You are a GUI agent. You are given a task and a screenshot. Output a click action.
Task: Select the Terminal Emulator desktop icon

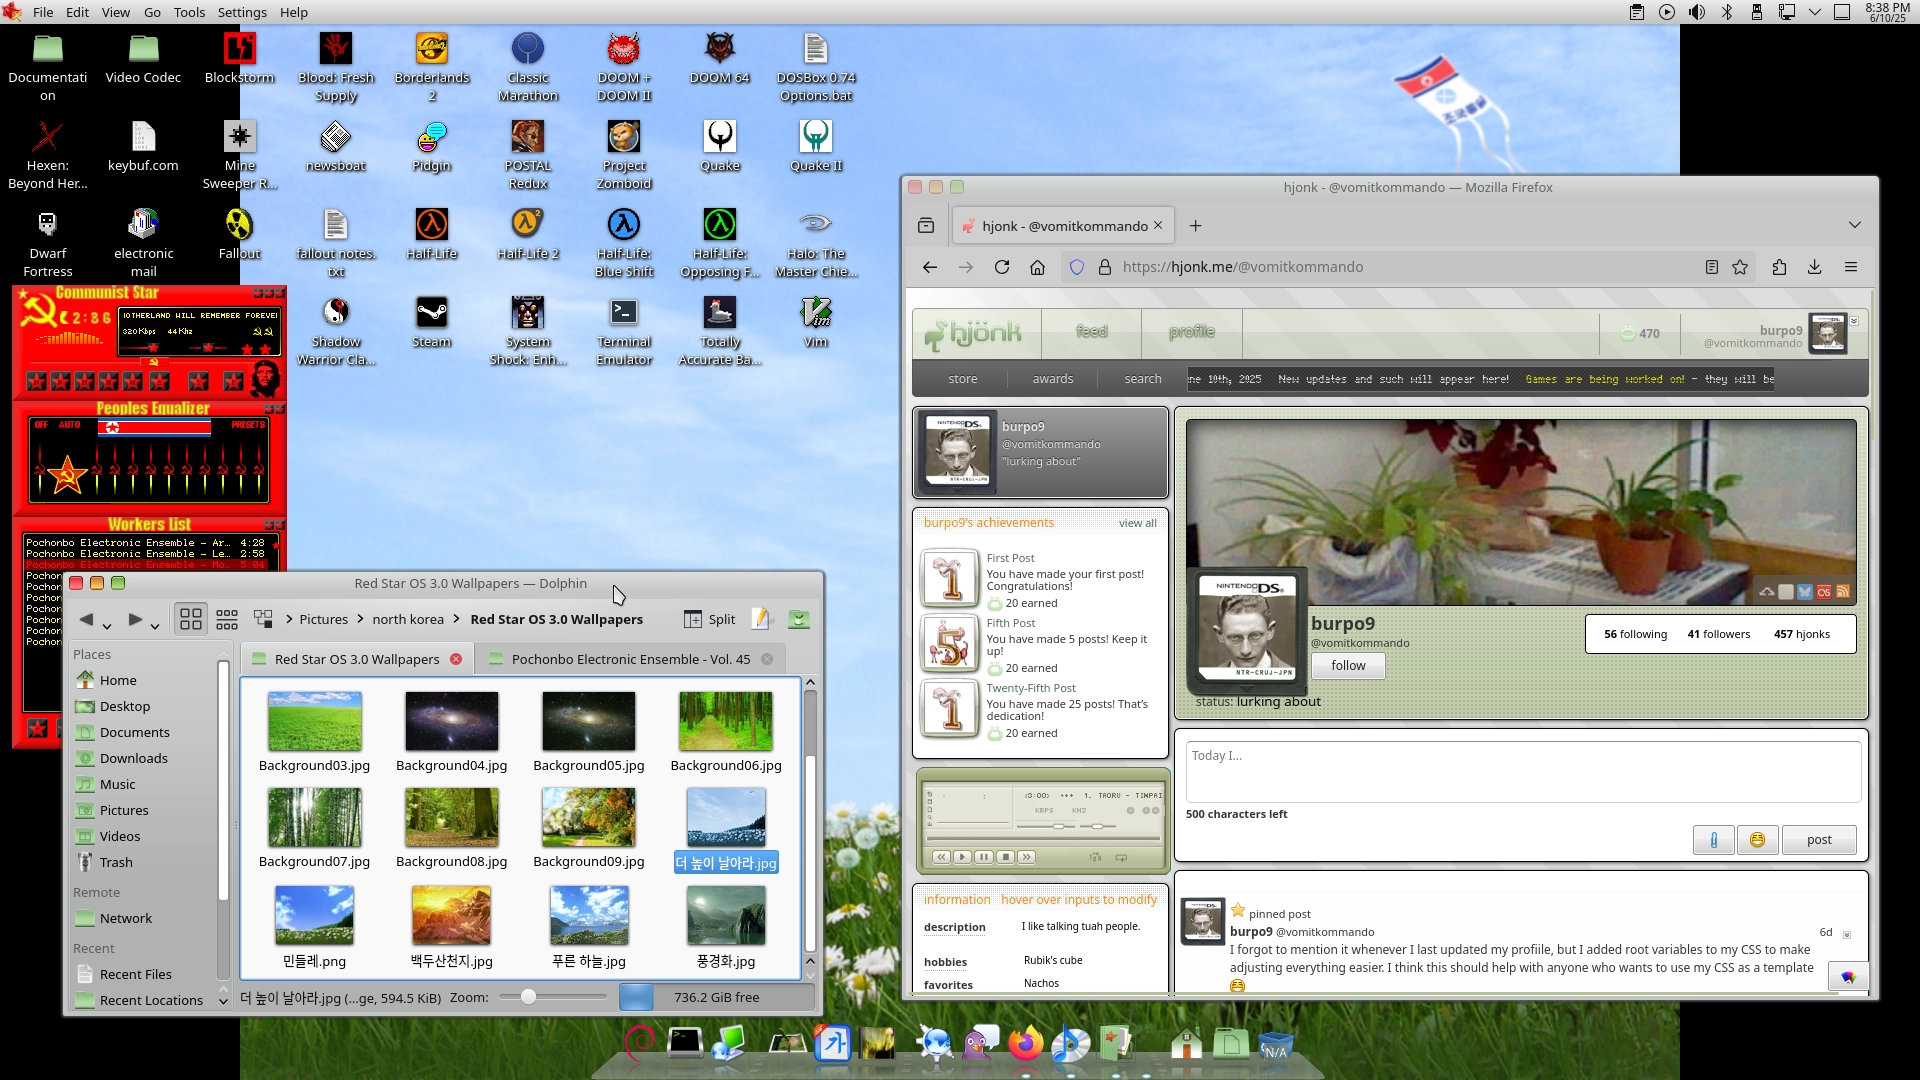coord(624,332)
